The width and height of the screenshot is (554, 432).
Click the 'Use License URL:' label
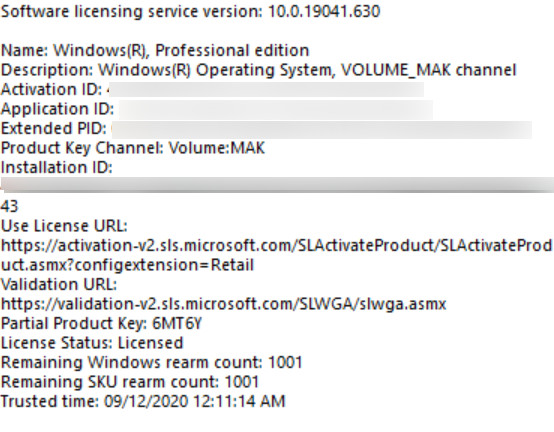pyautogui.click(x=64, y=226)
